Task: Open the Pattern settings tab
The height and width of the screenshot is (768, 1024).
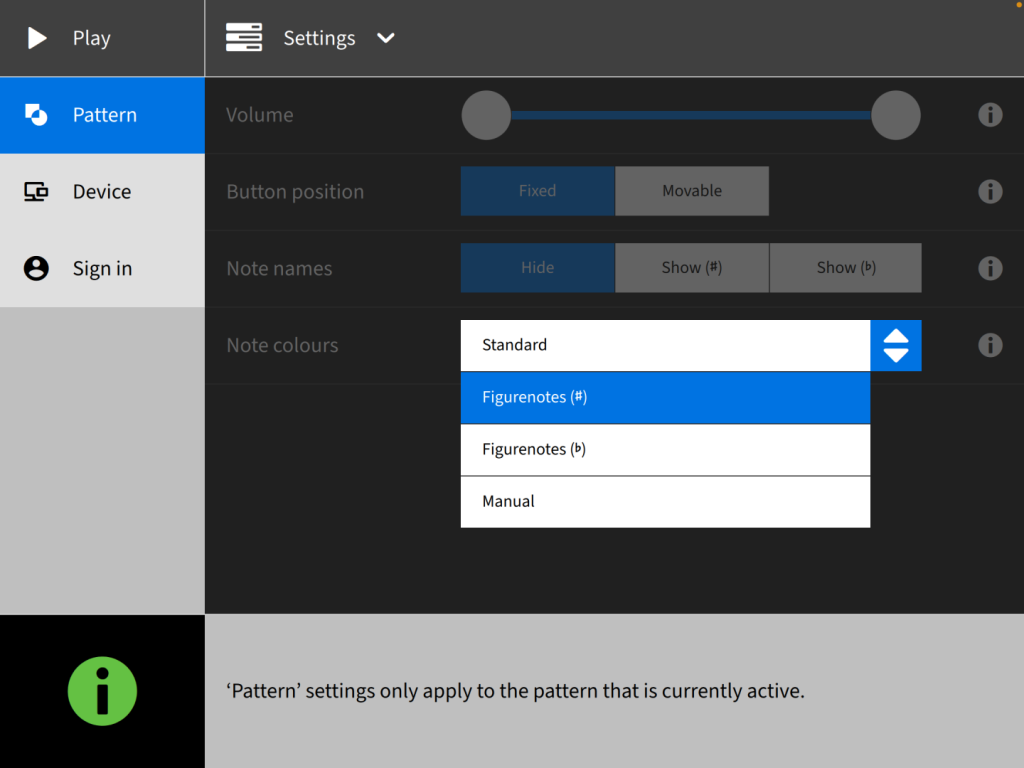Action: (x=103, y=115)
